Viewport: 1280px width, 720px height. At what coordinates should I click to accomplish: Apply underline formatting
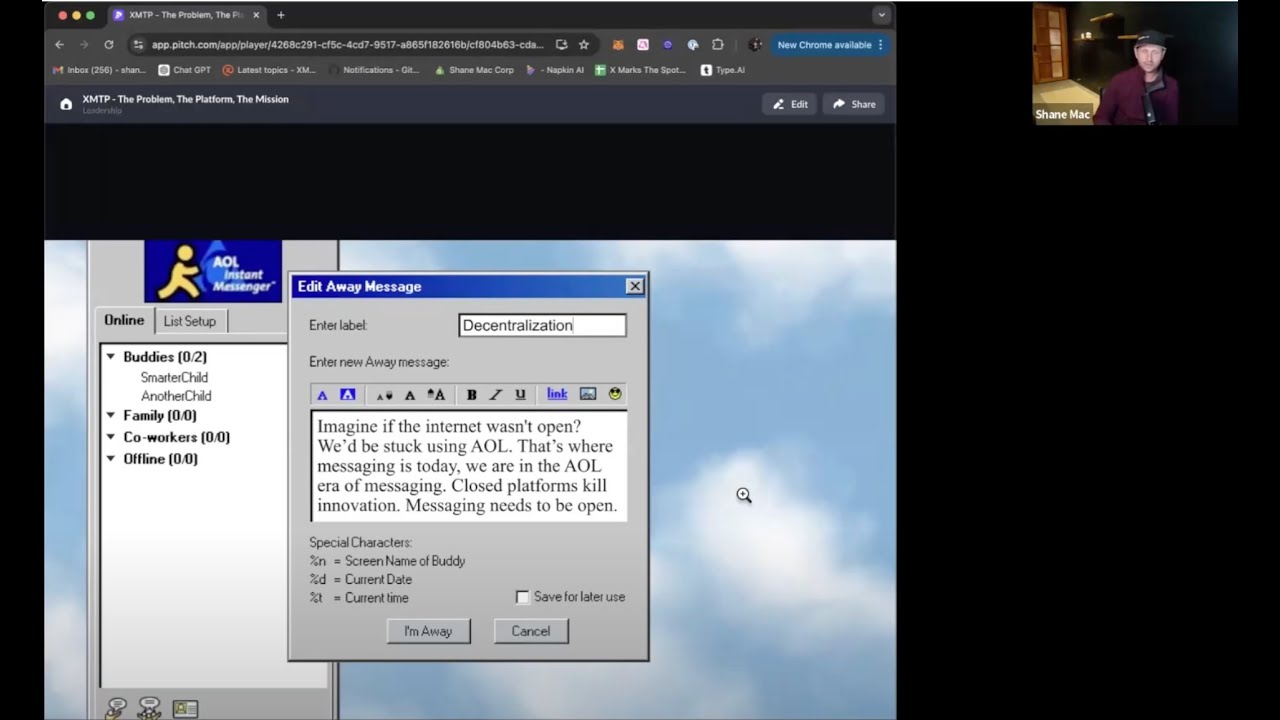tap(520, 395)
